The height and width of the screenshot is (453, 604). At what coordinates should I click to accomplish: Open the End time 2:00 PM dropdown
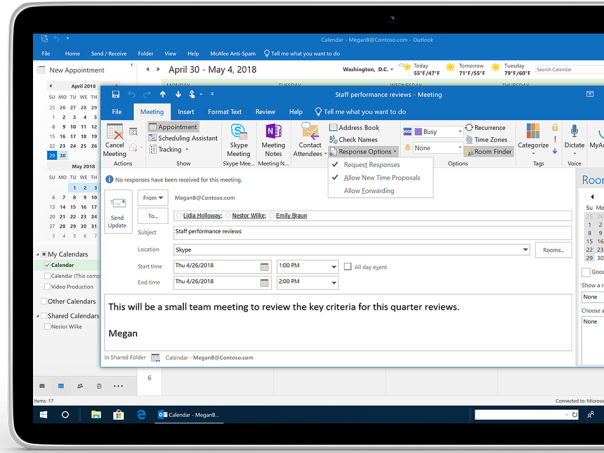tap(334, 283)
